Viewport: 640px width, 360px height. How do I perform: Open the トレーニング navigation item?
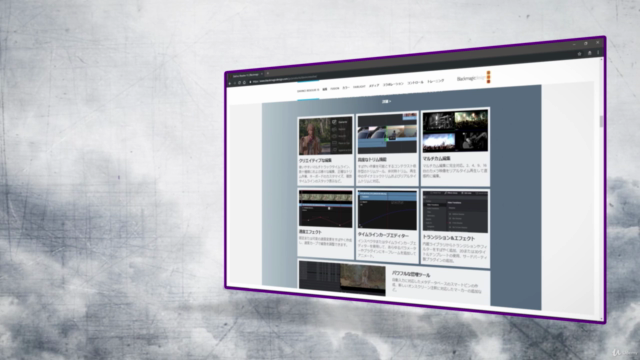[x=436, y=81]
